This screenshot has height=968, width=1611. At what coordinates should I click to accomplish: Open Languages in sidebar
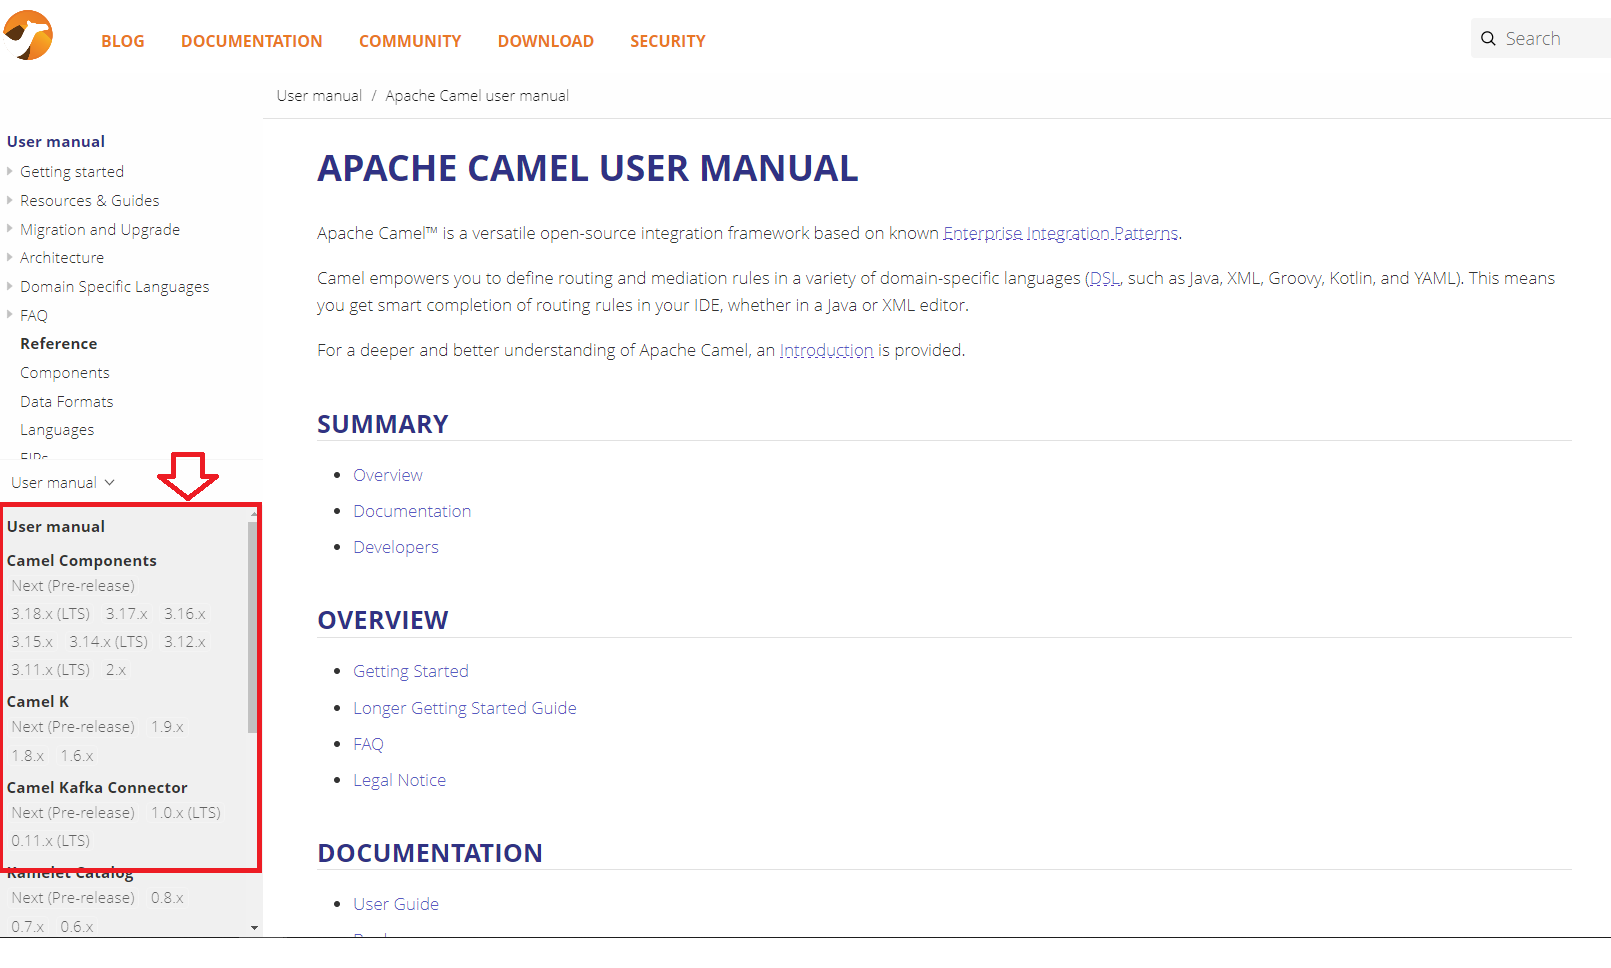[57, 430]
